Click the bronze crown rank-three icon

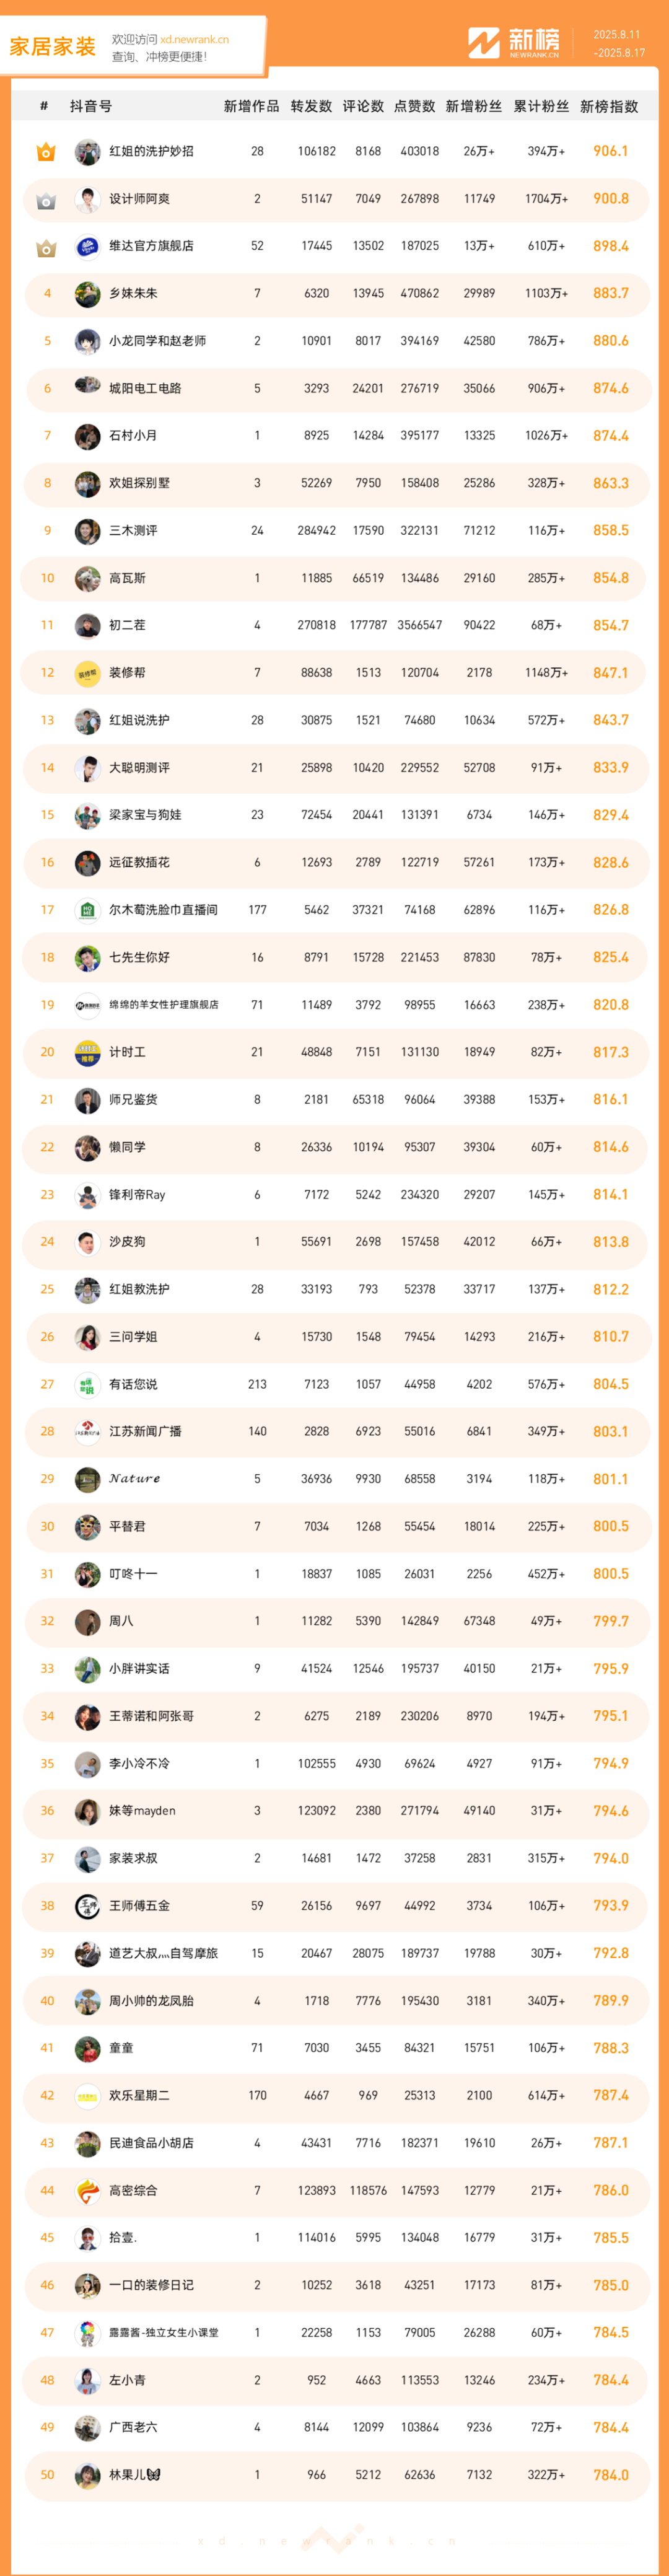pyautogui.click(x=46, y=247)
